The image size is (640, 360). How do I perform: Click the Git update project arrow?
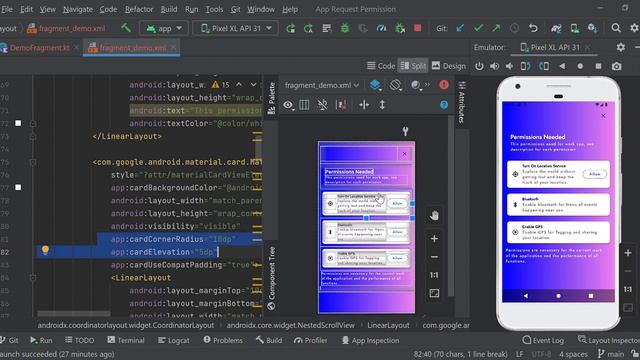click(460, 28)
